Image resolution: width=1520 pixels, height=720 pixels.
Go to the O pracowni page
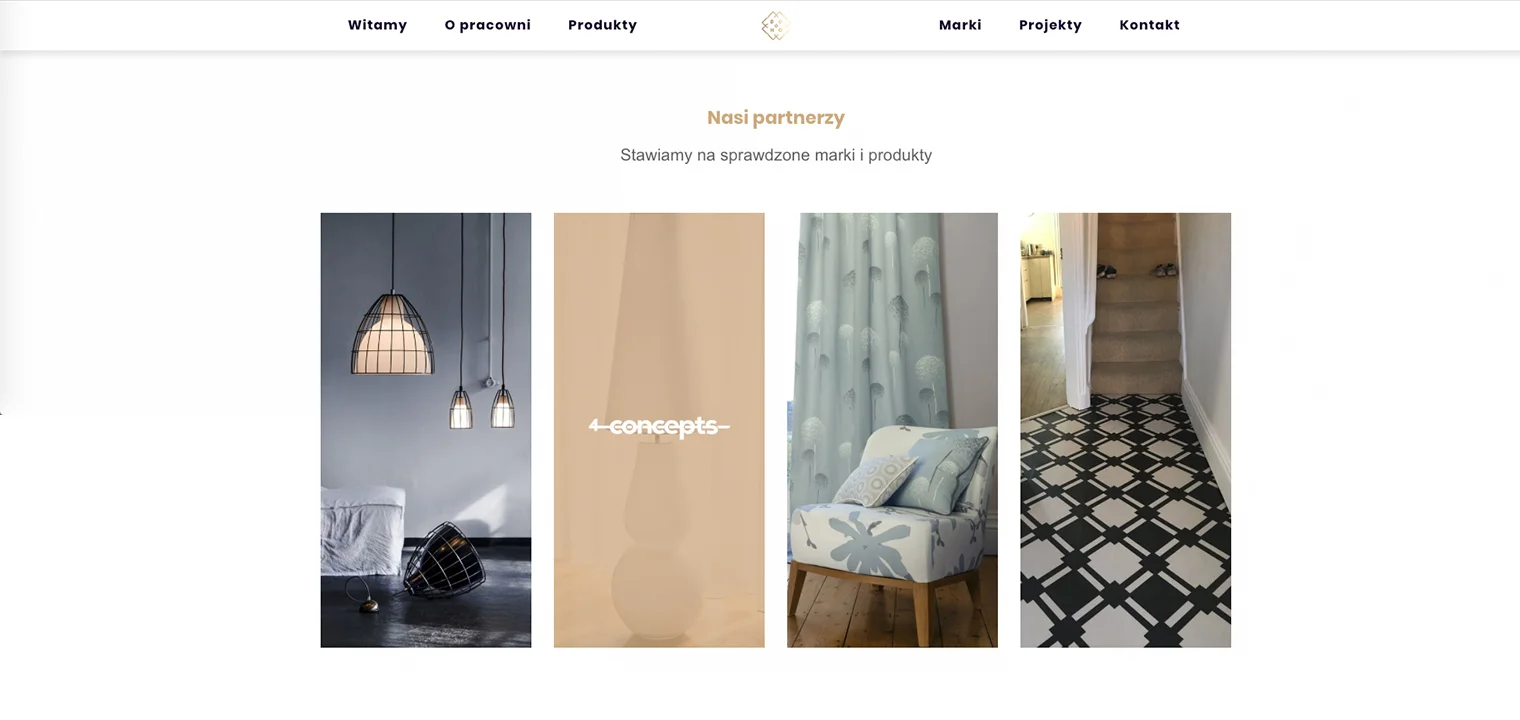pos(487,25)
